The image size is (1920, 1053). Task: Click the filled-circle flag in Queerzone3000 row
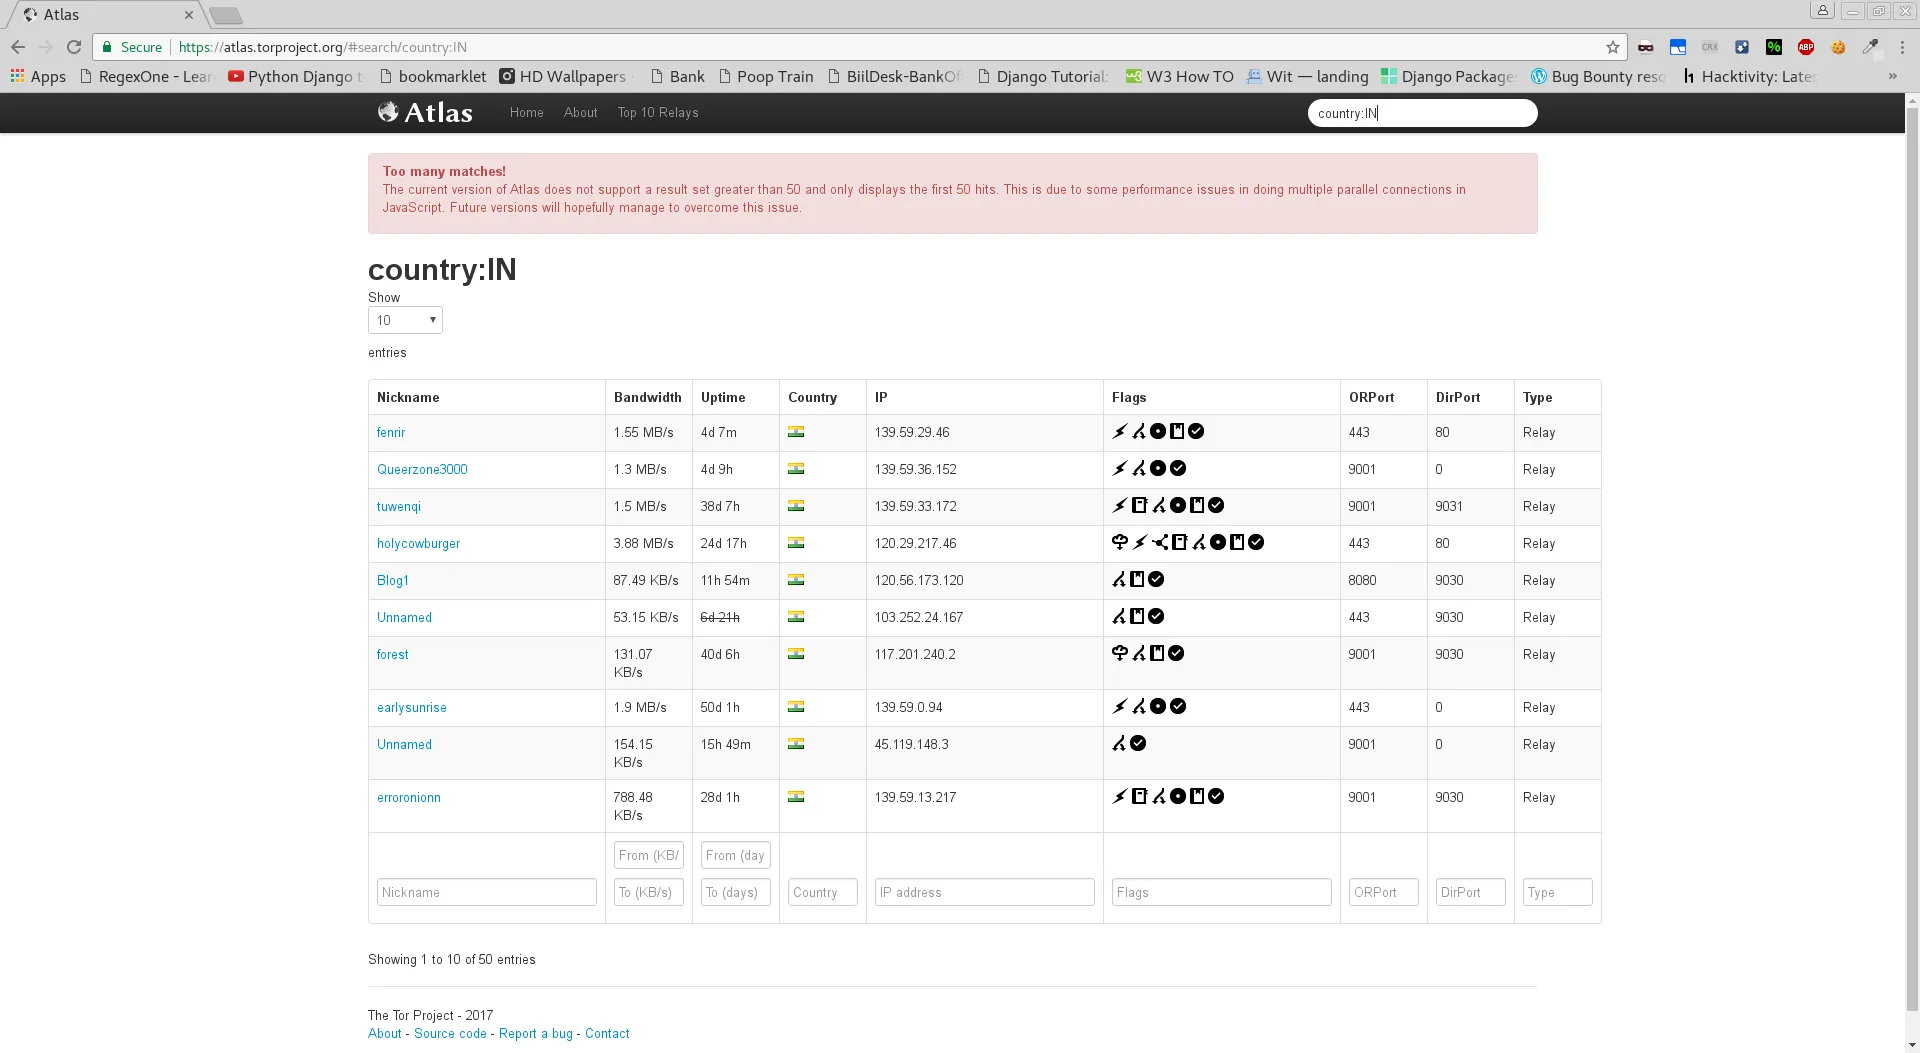coord(1158,469)
